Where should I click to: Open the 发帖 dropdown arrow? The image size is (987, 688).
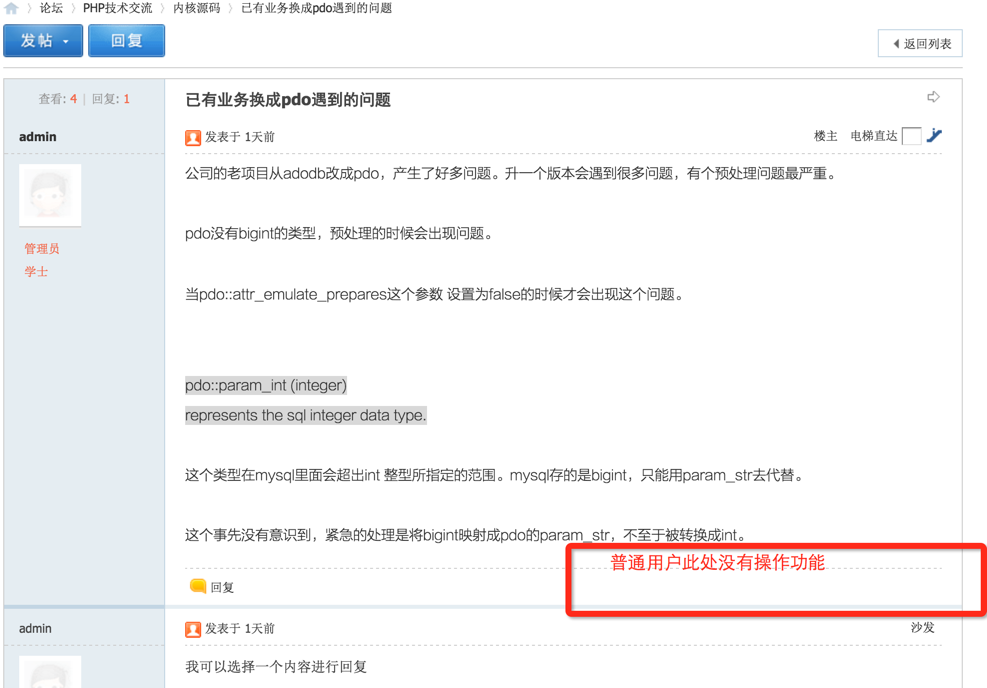(x=65, y=42)
